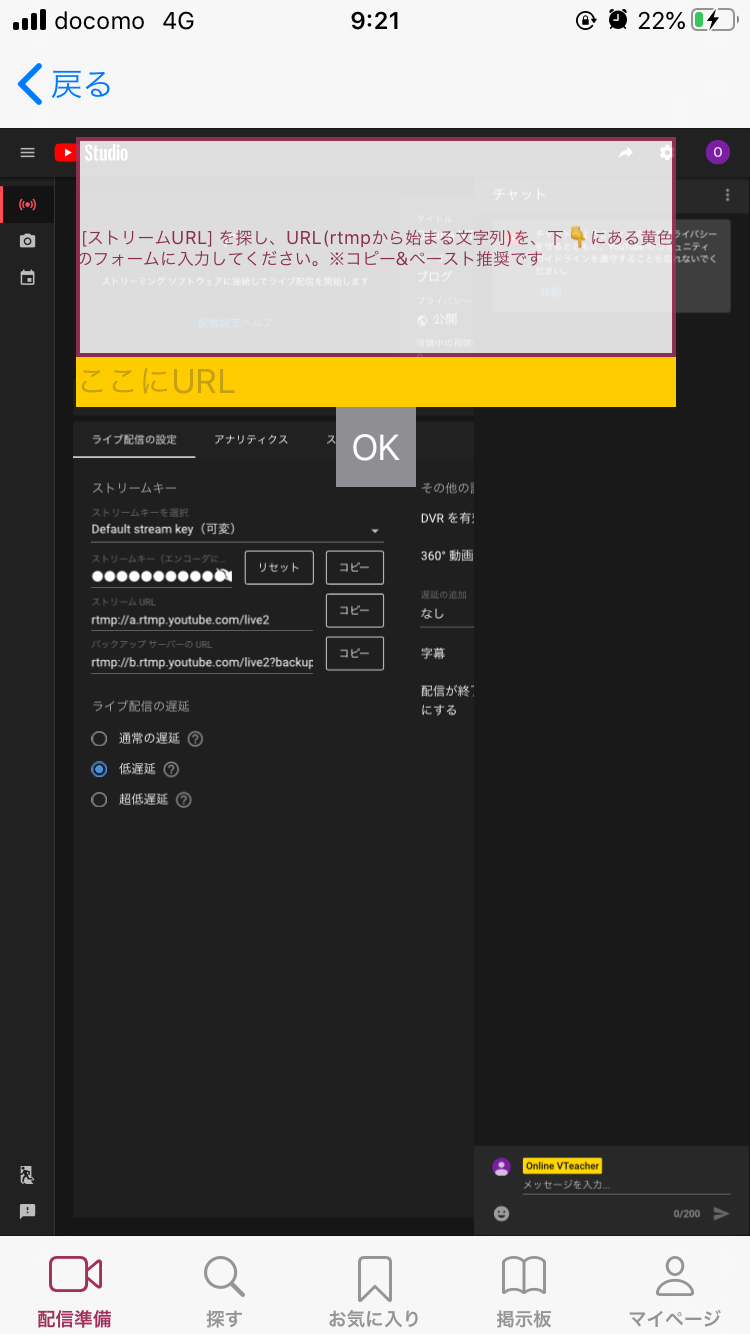This screenshot has width=750, height=1334.
Task: Toggle stream key visibility eye icon
Action: 224,575
